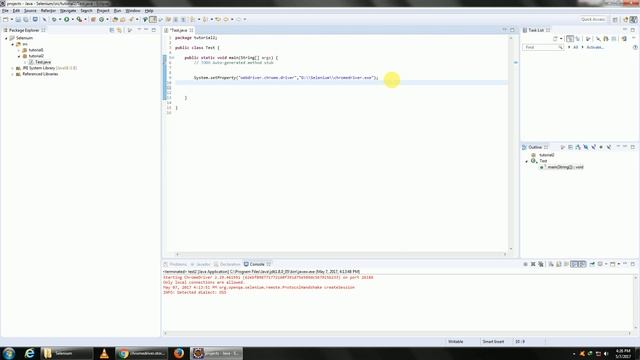
Task: Open the Help menu
Action: 149,11
